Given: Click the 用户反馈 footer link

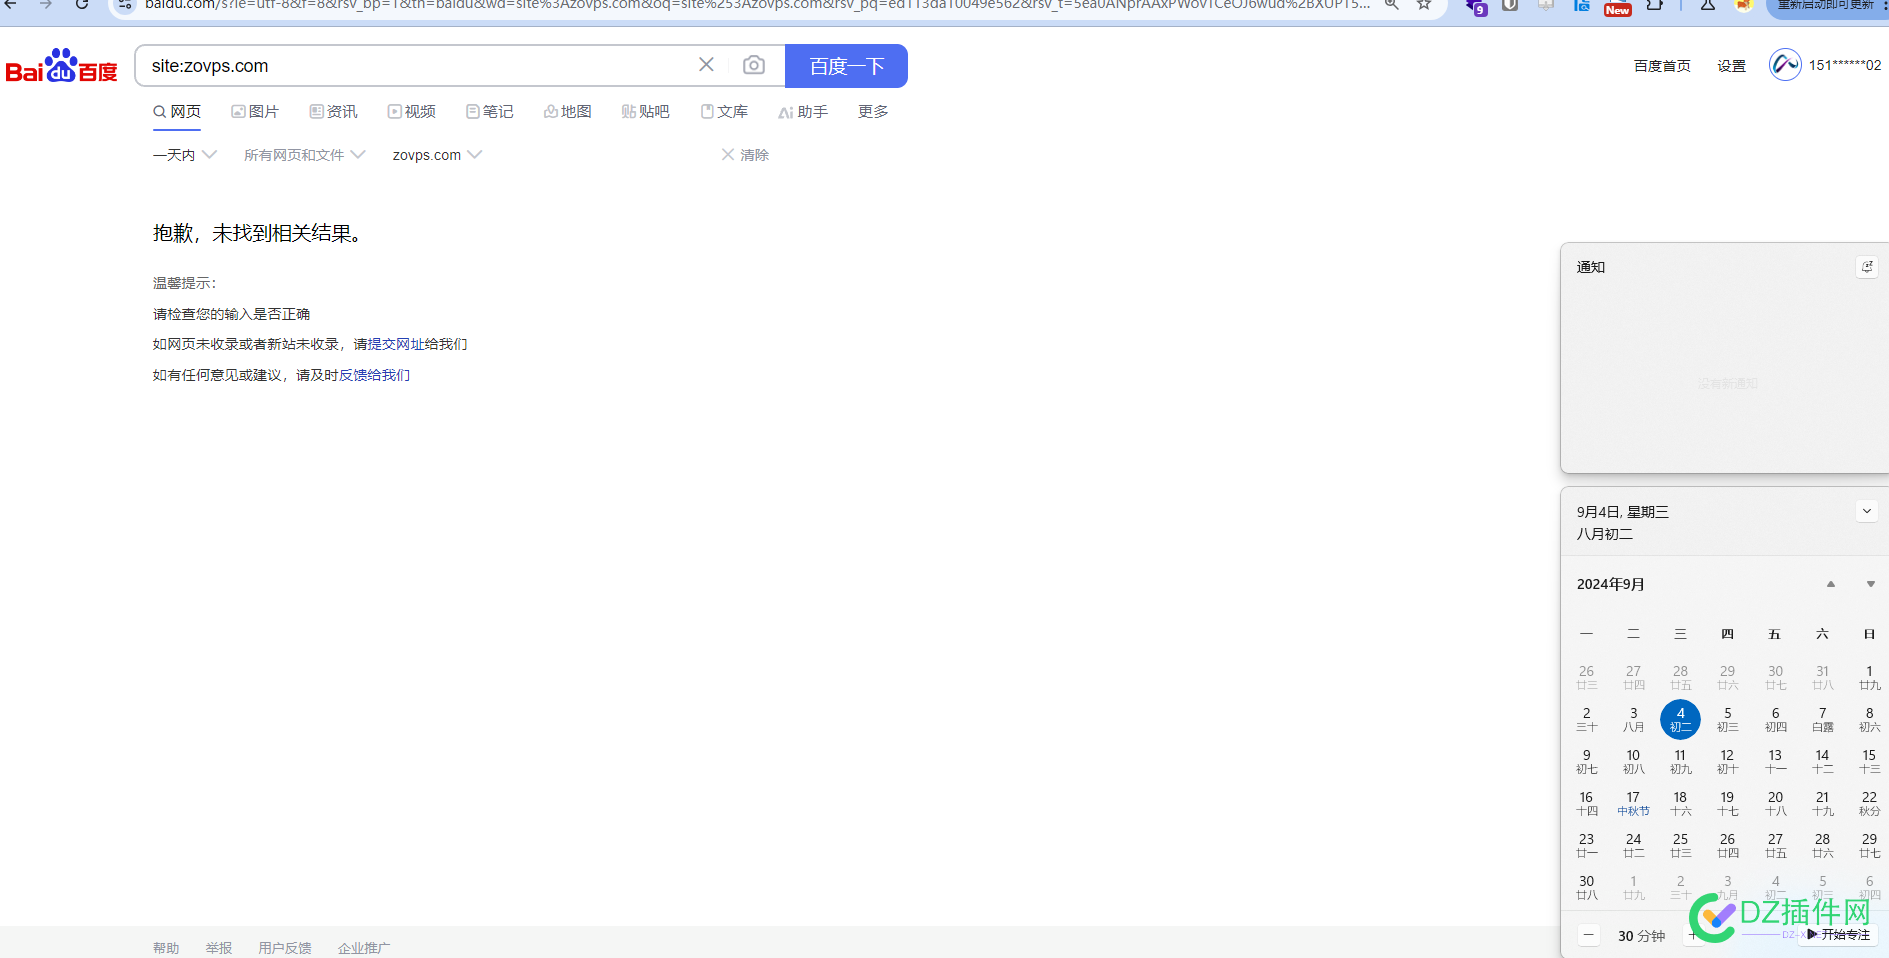Looking at the screenshot, I should (285, 948).
